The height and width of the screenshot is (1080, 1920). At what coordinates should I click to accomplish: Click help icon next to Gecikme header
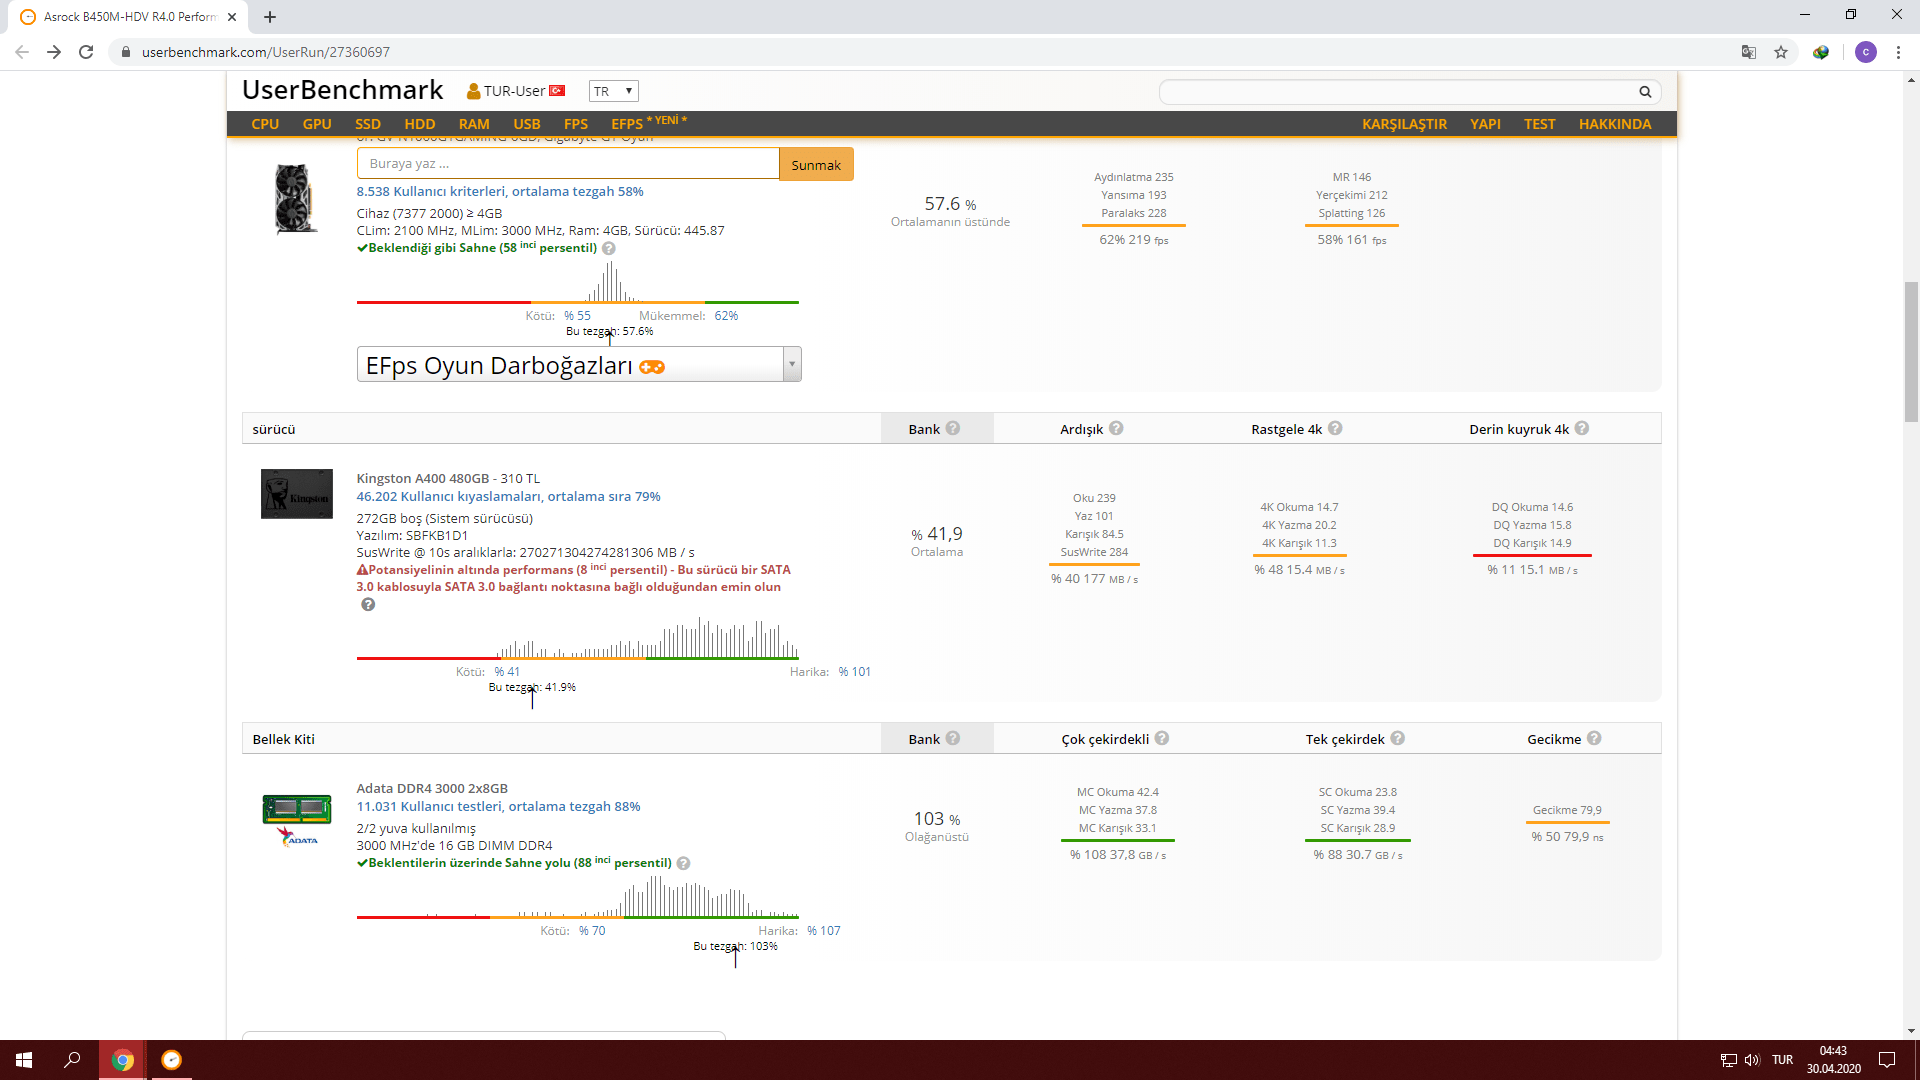(x=1594, y=738)
